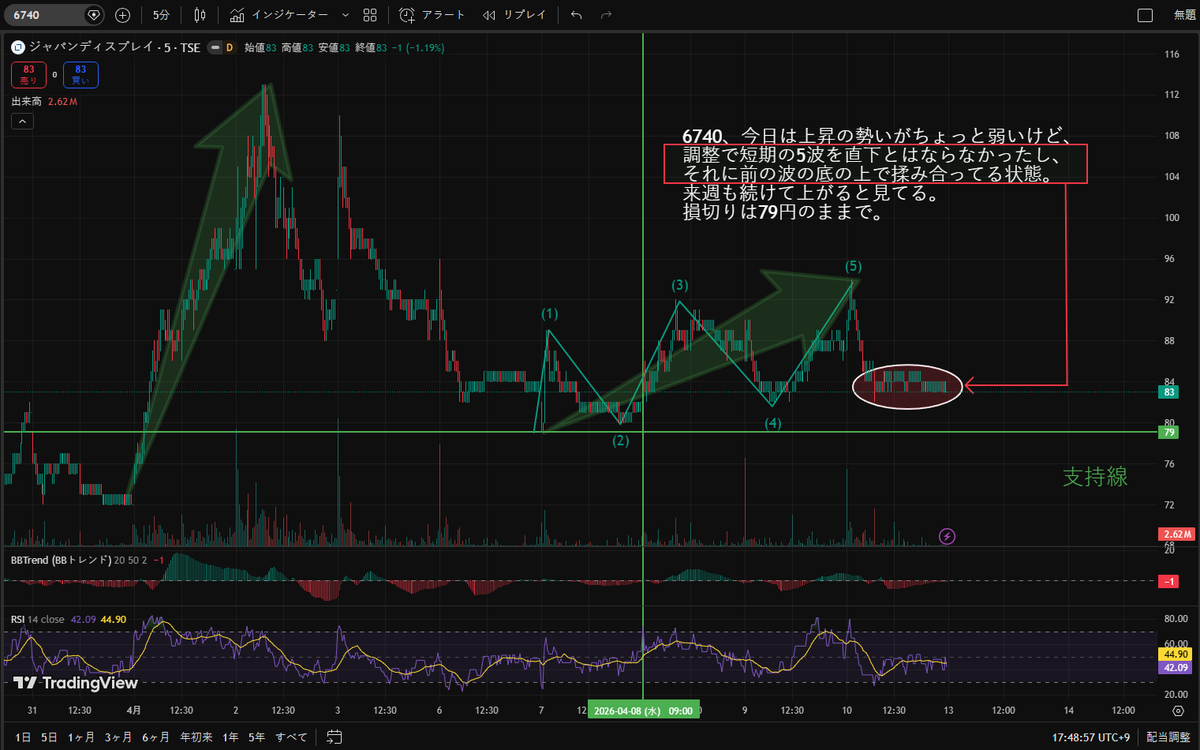Open the indicator templates grid icon
The image size is (1200, 750).
370,15
